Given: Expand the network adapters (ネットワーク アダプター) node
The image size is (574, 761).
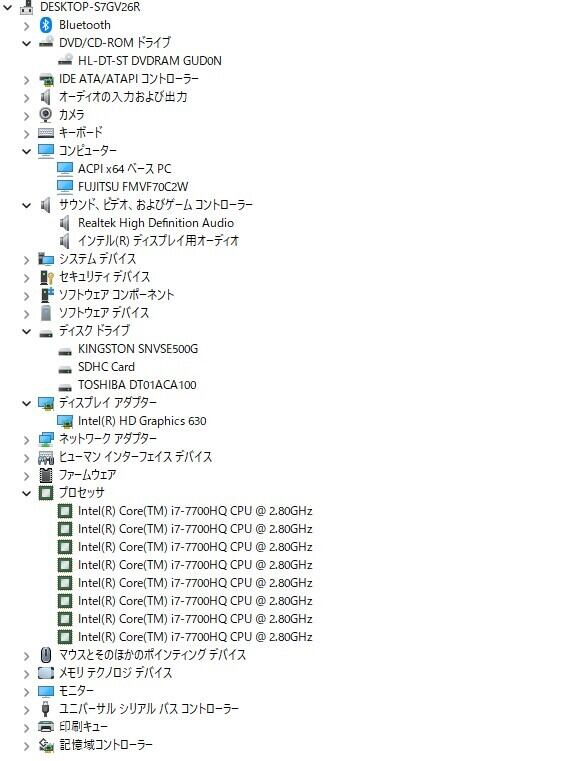Looking at the screenshot, I should [x=26, y=439].
